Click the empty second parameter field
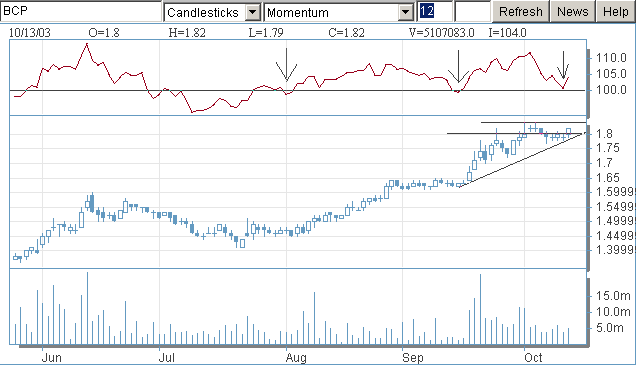The height and width of the screenshot is (365, 636). 472,11
